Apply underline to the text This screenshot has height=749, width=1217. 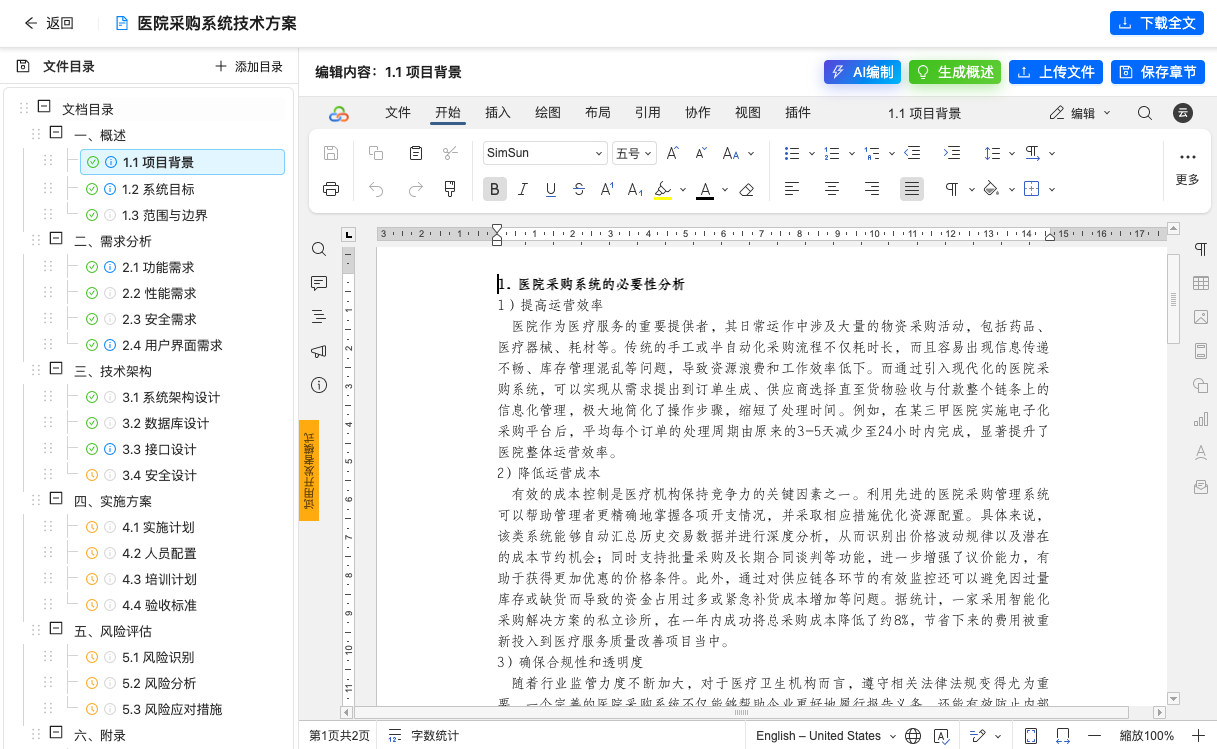[551, 188]
